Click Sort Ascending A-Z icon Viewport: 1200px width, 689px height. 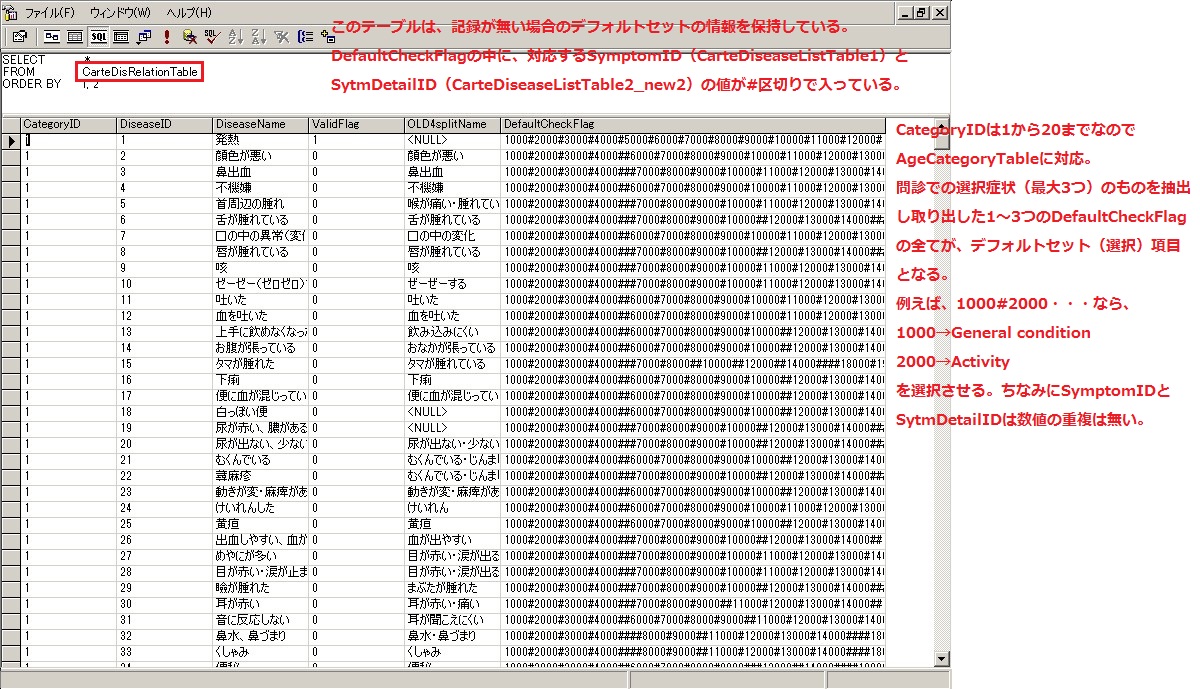236,37
